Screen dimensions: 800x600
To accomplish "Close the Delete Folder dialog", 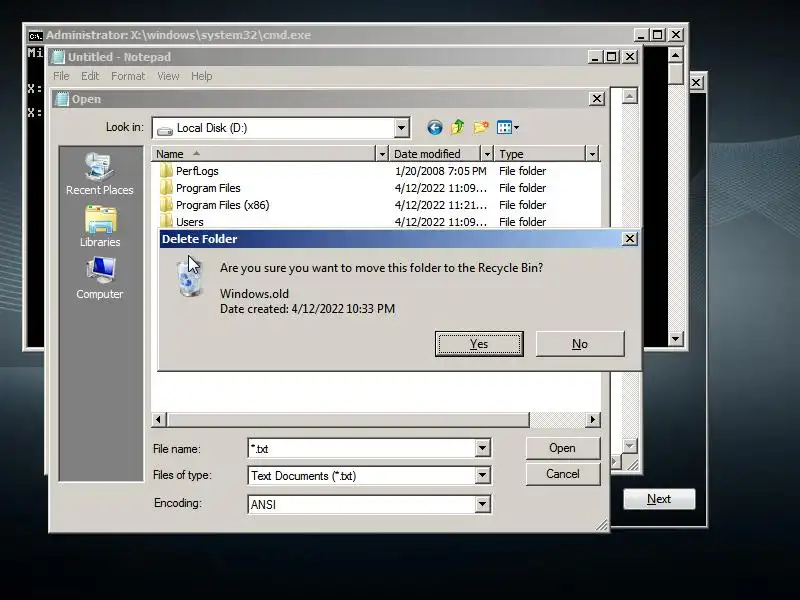I will [x=630, y=239].
